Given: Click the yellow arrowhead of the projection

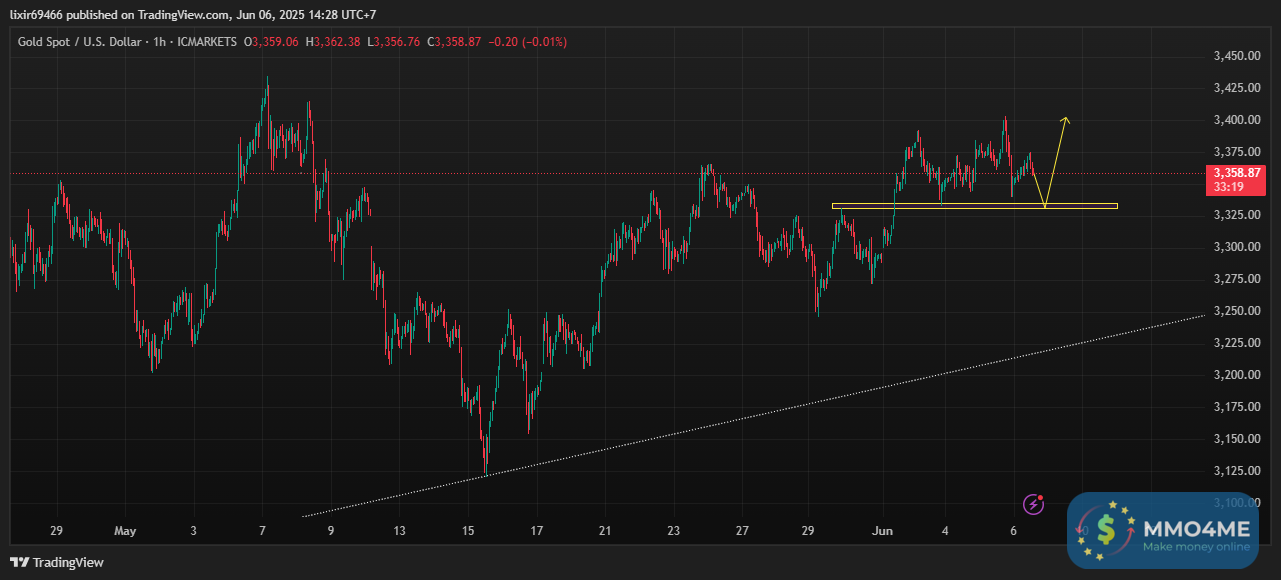Looking at the screenshot, I should [1065, 121].
